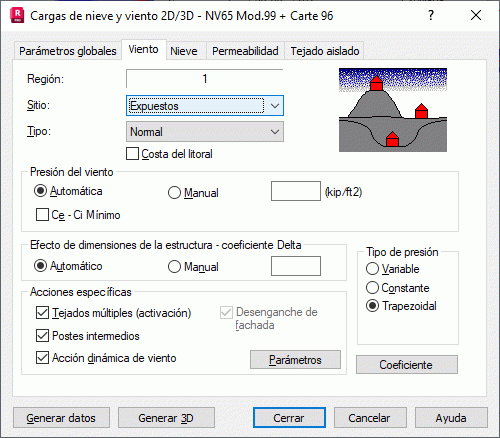The height and width of the screenshot is (438, 500).
Task: Toggle the Ce - Ci Mínimo checkbox
Action: tap(42, 215)
